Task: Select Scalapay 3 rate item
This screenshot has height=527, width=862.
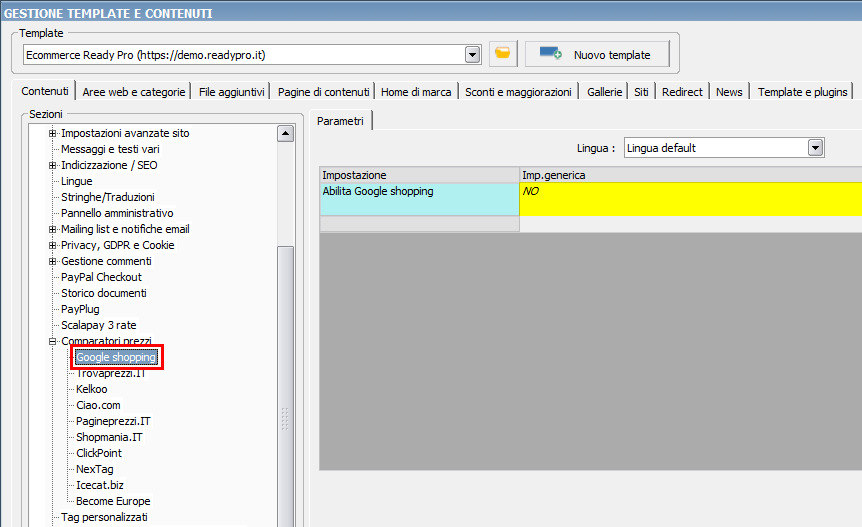Action: coord(98,325)
